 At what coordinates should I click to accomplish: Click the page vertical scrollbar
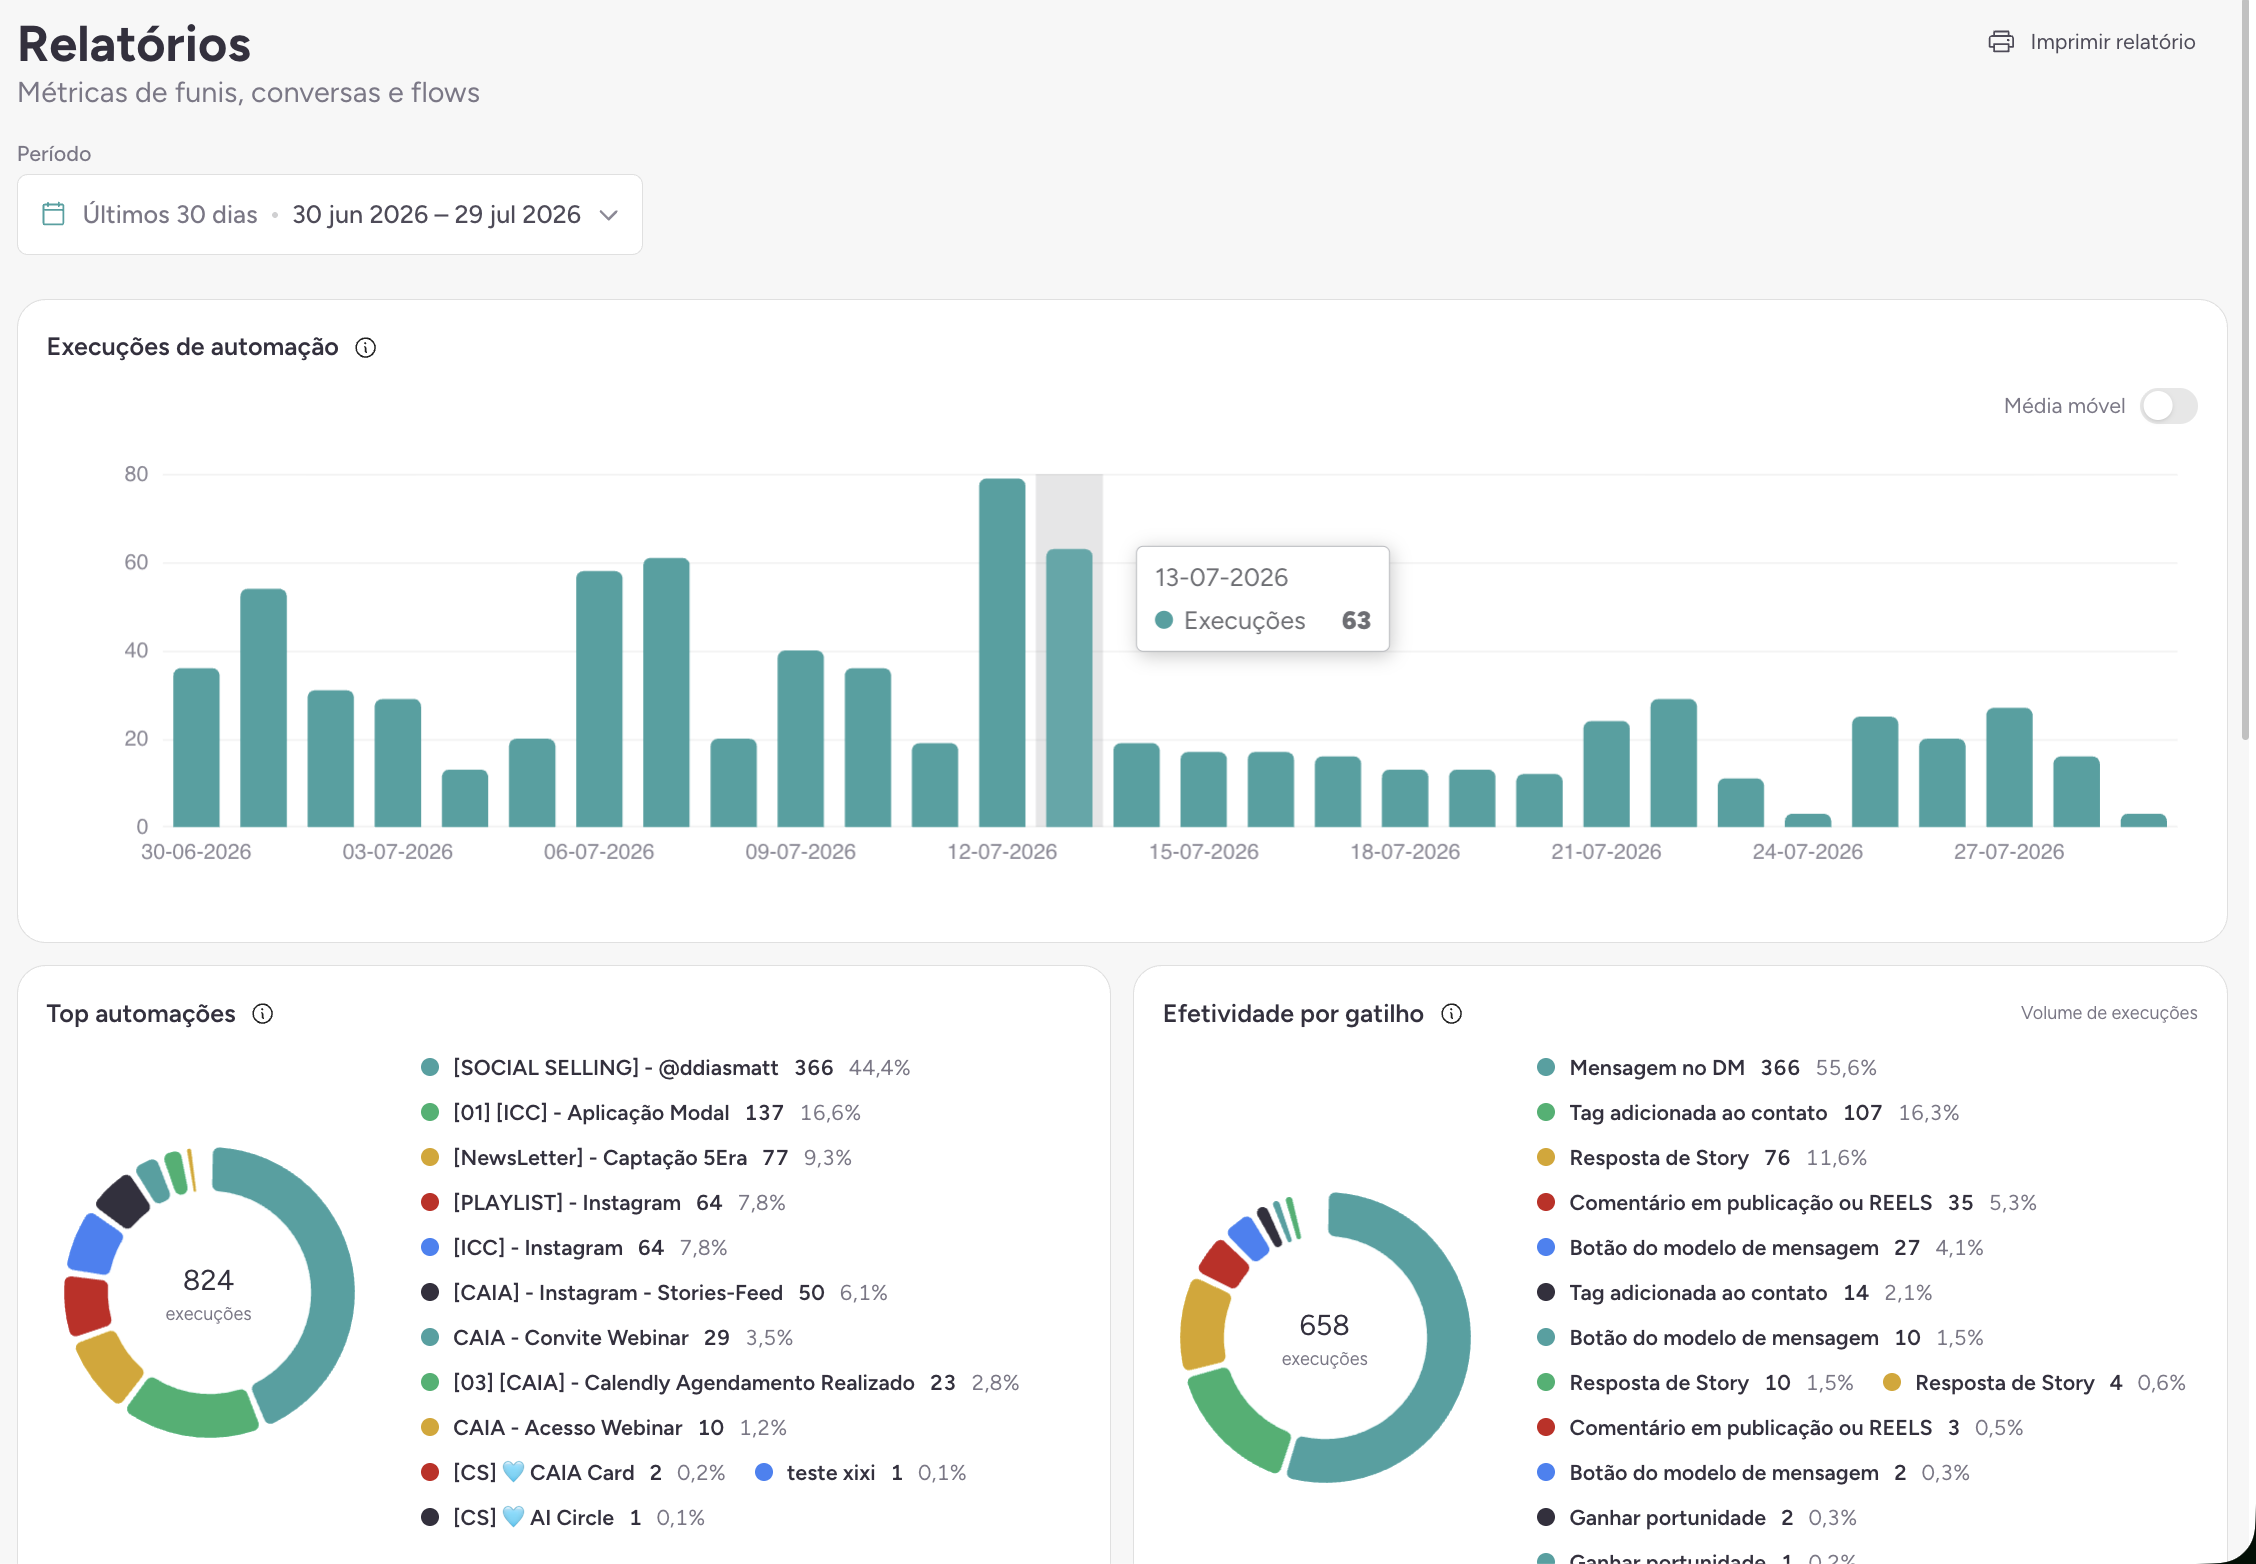pyautogui.click(x=2246, y=370)
